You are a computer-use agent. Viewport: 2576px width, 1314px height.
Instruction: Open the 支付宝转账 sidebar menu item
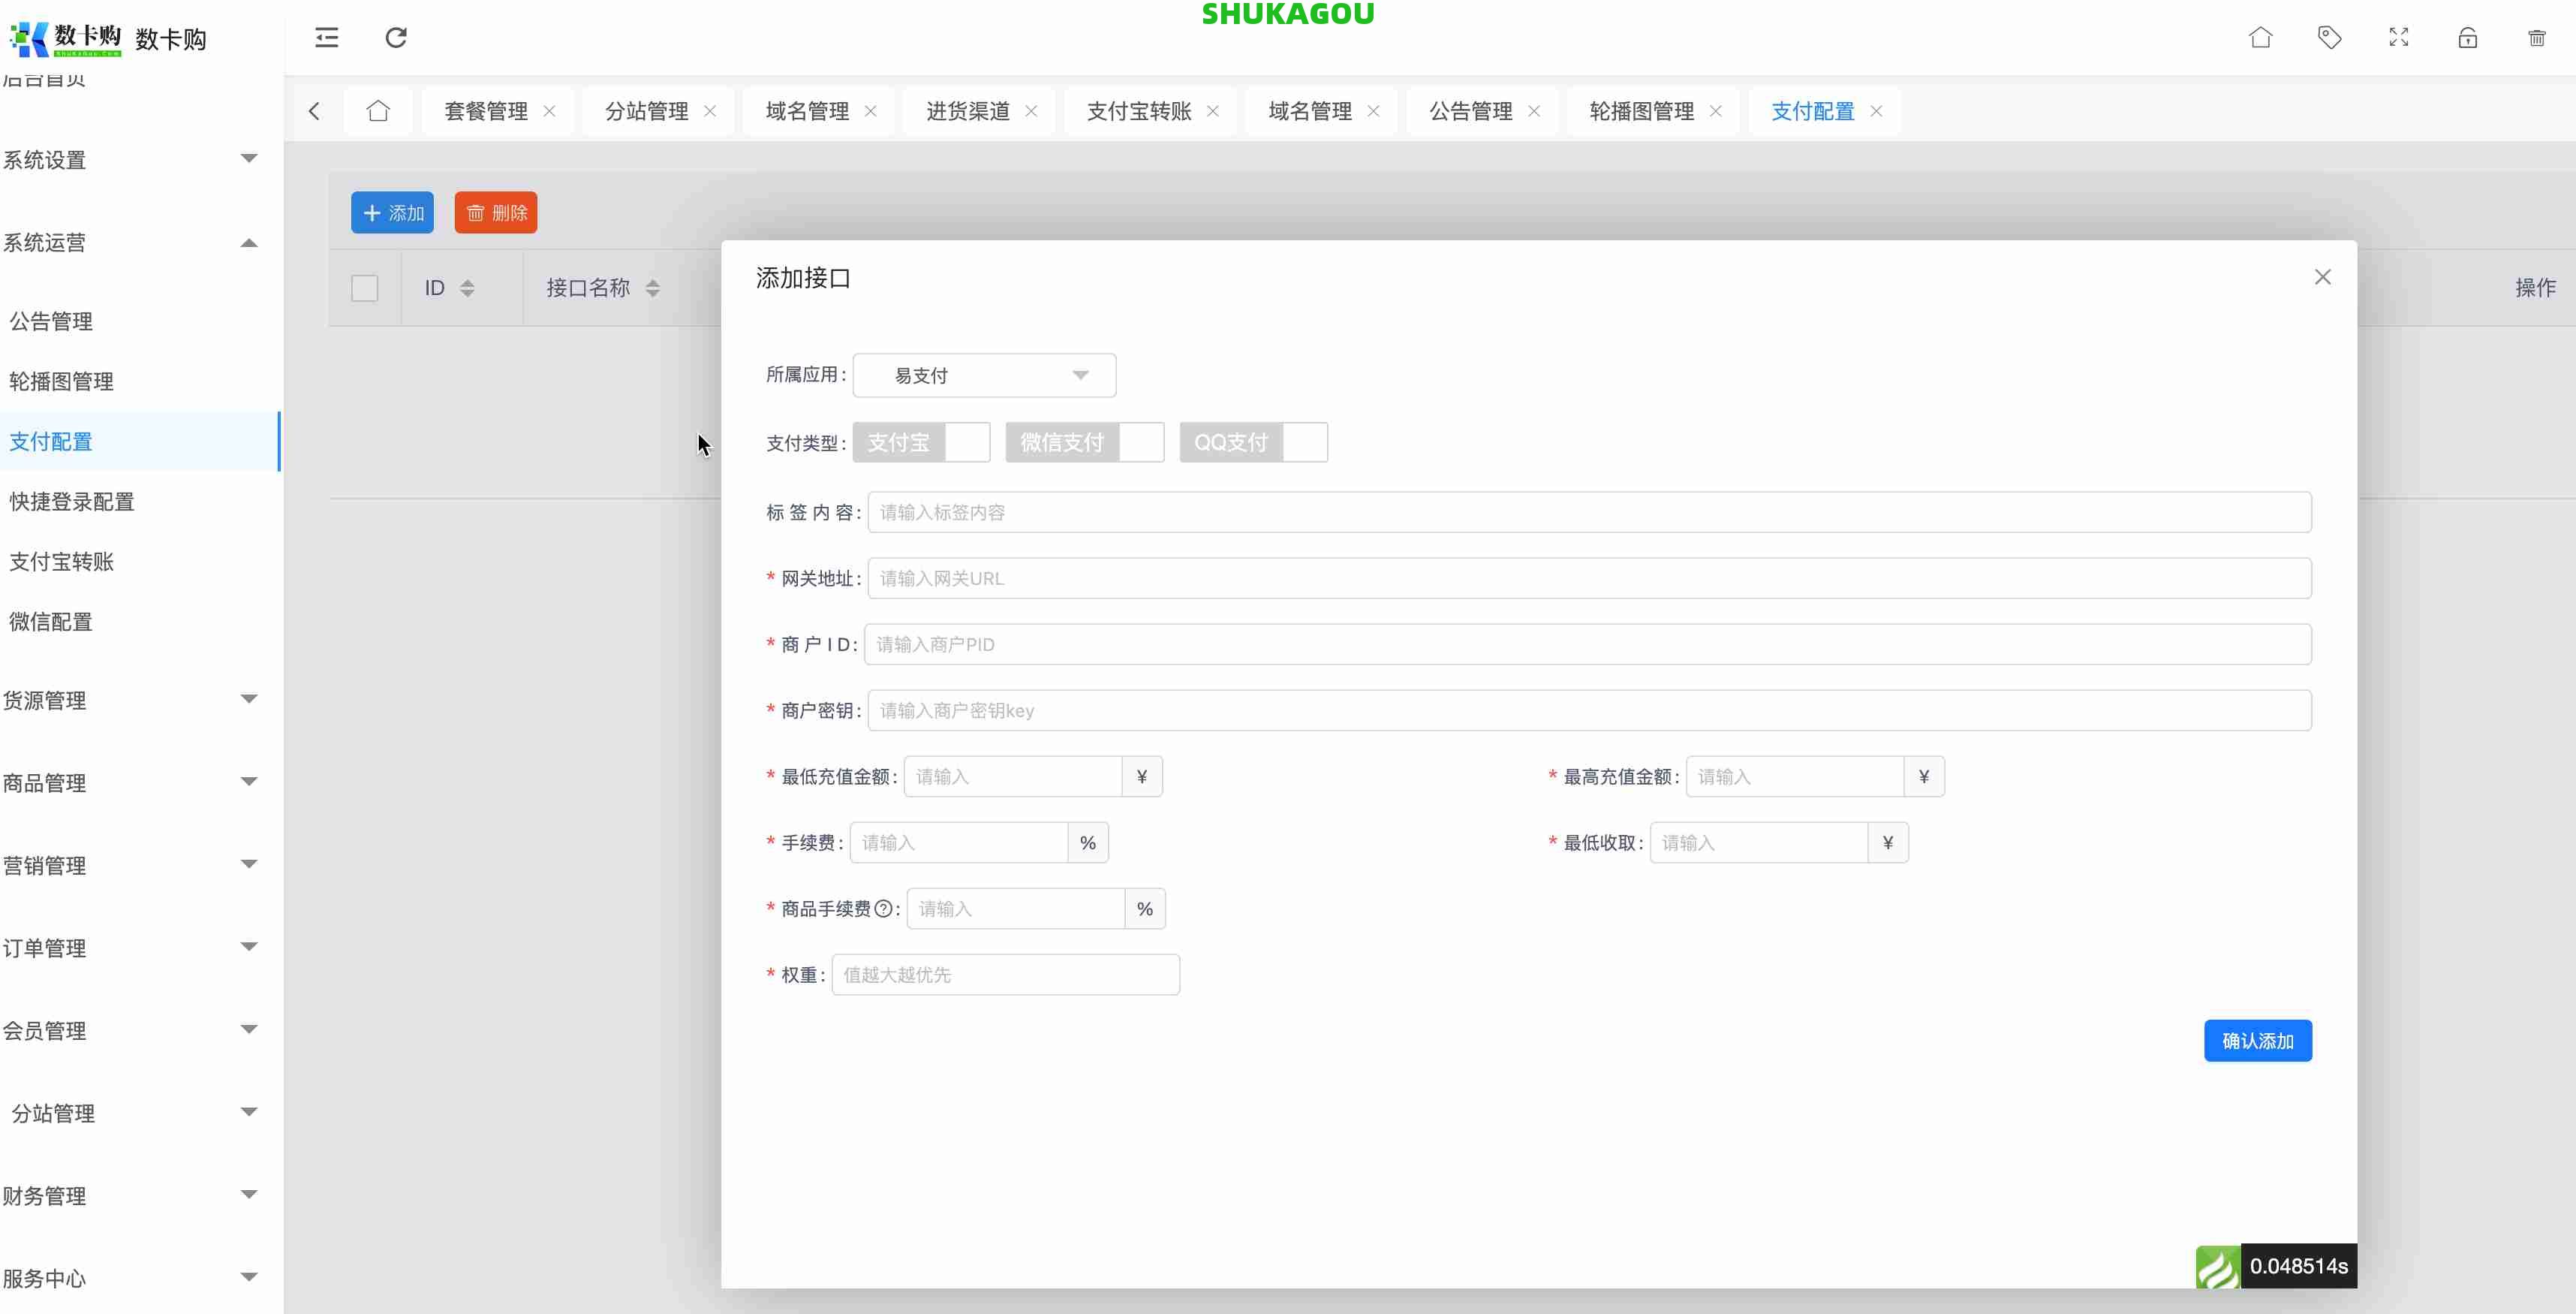click(62, 561)
